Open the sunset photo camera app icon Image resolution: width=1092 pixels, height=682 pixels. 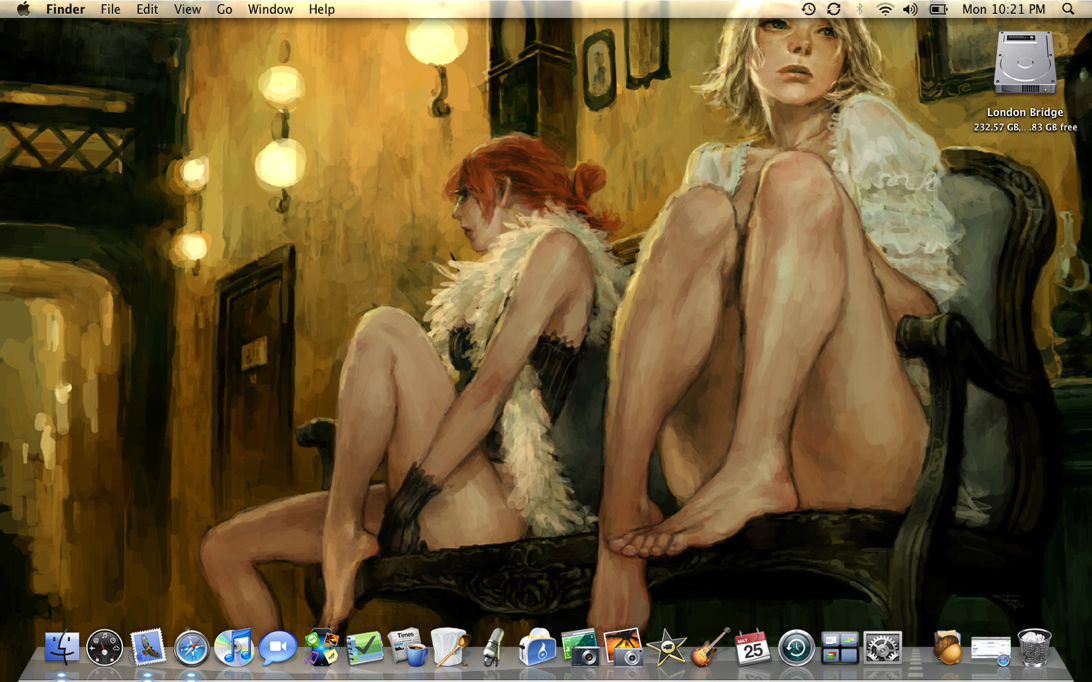(x=623, y=647)
